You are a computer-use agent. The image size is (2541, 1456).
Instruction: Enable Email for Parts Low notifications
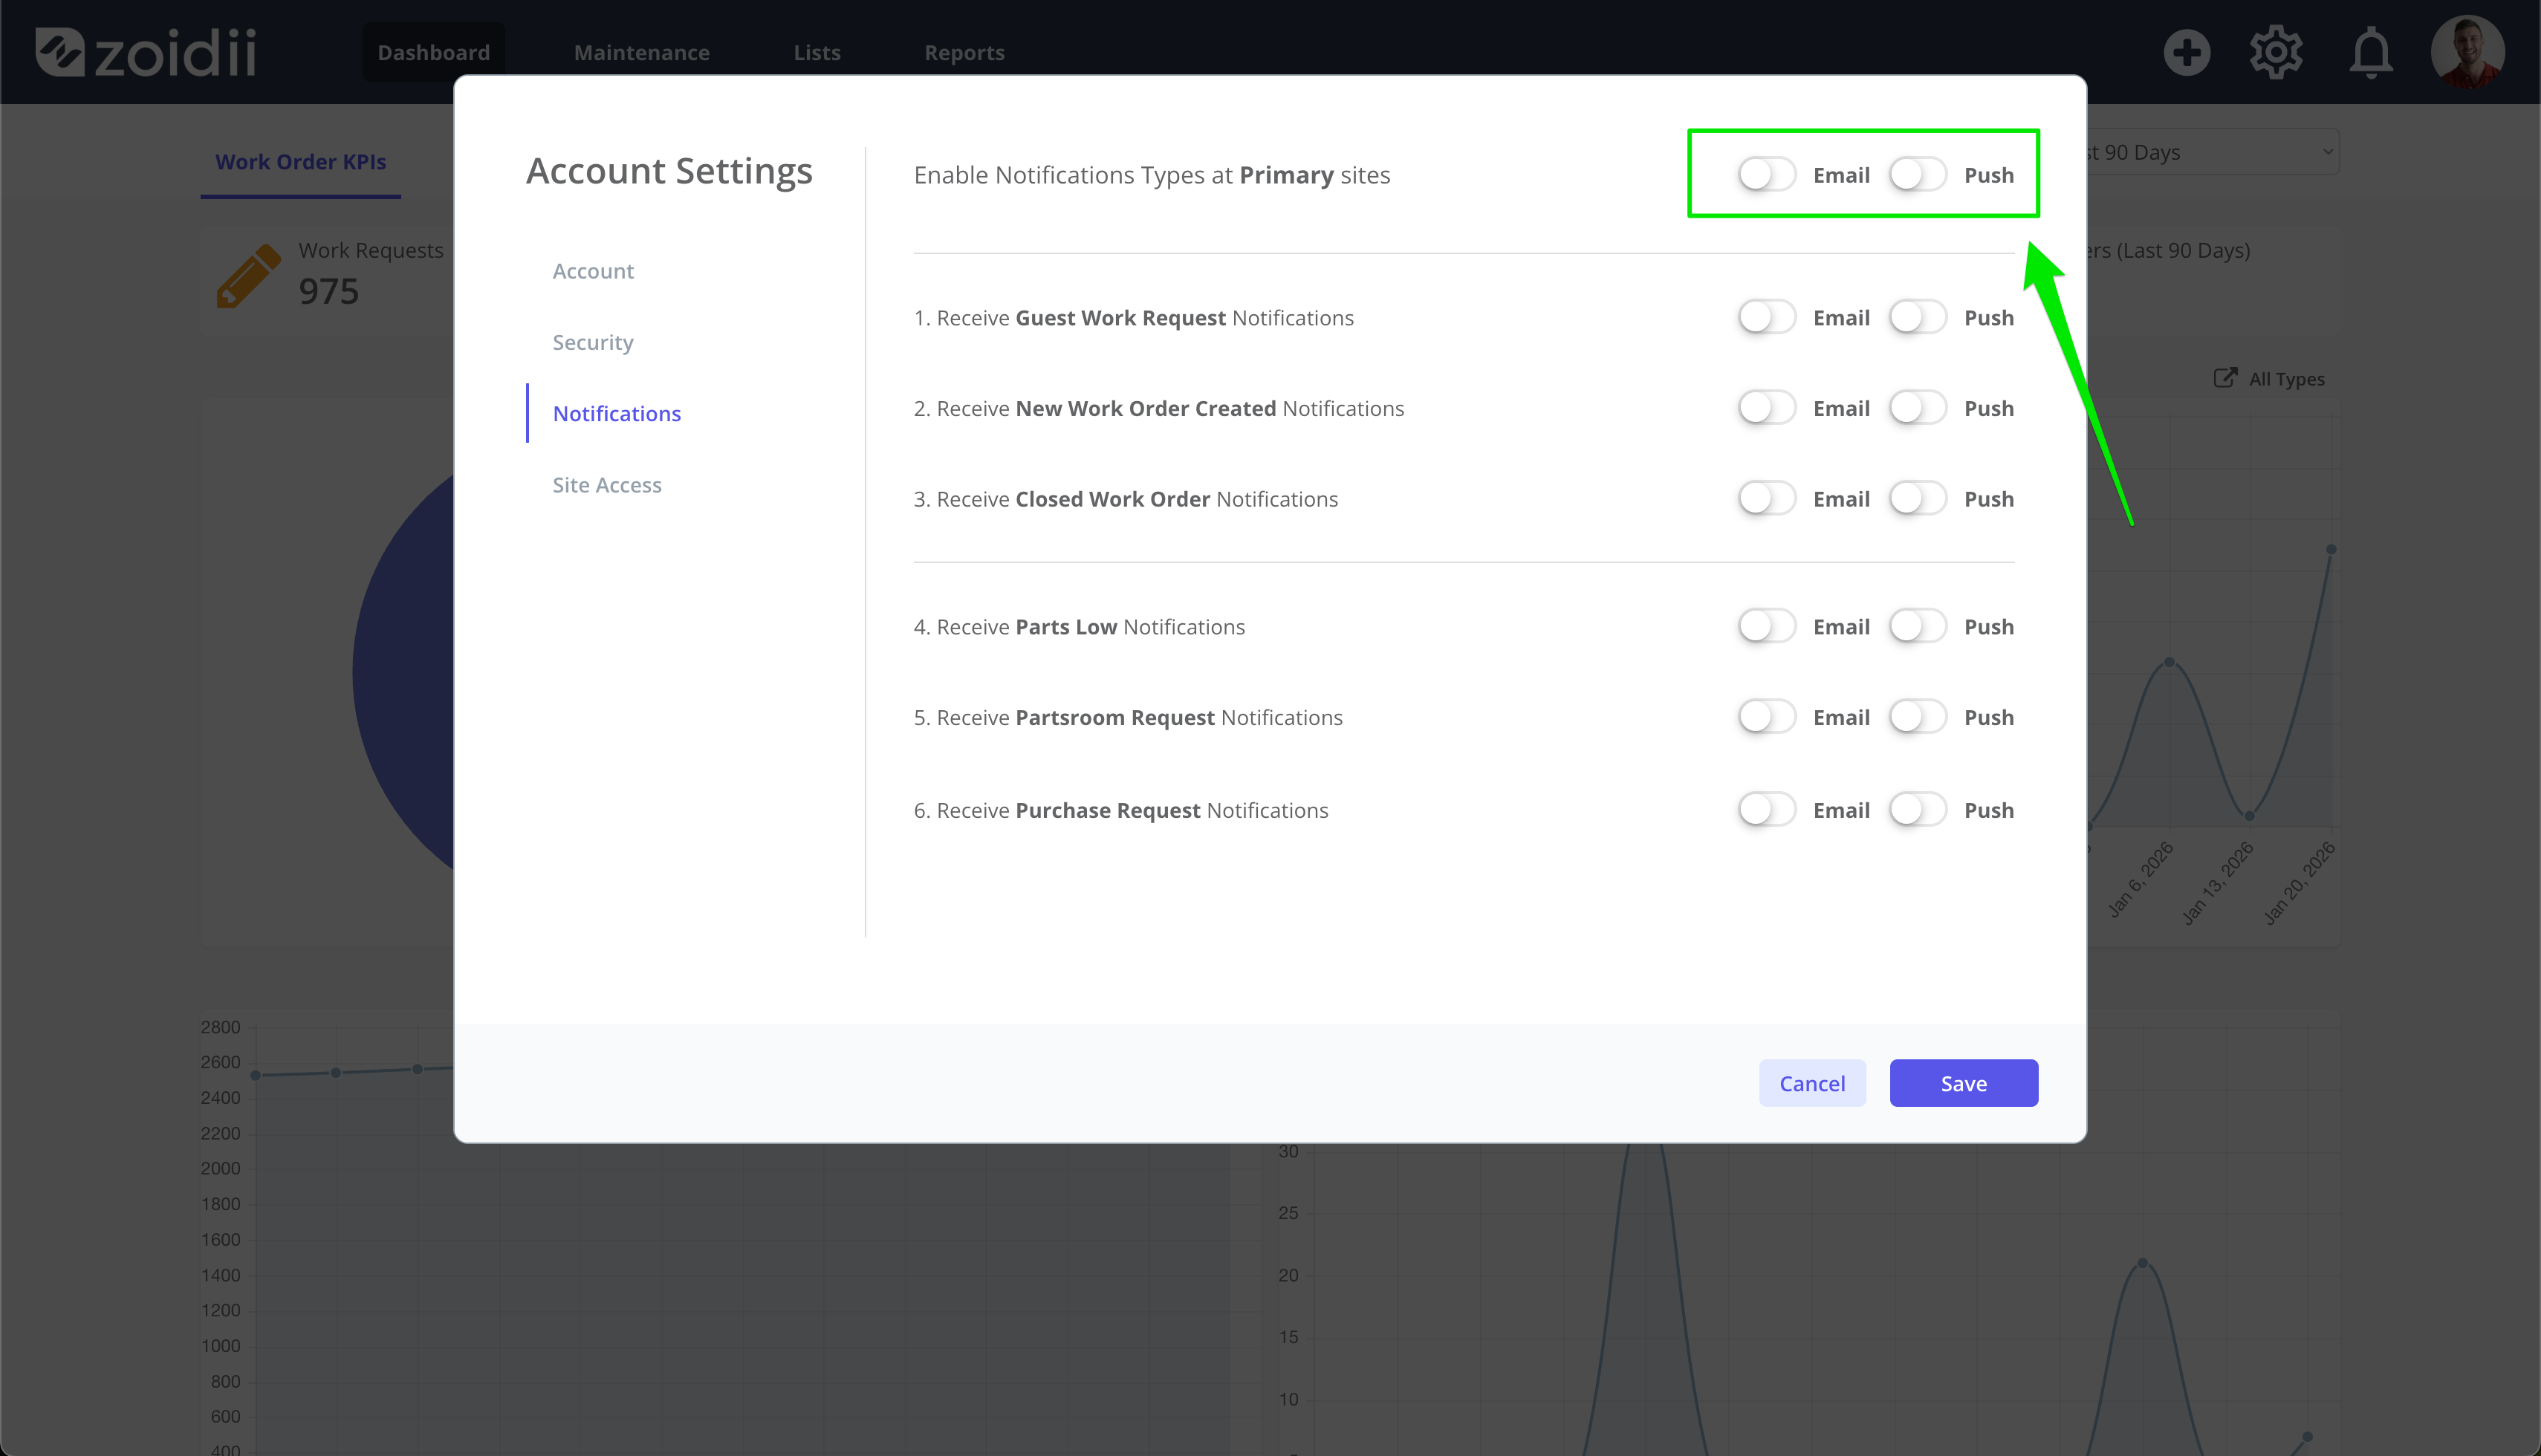pyautogui.click(x=1766, y=626)
